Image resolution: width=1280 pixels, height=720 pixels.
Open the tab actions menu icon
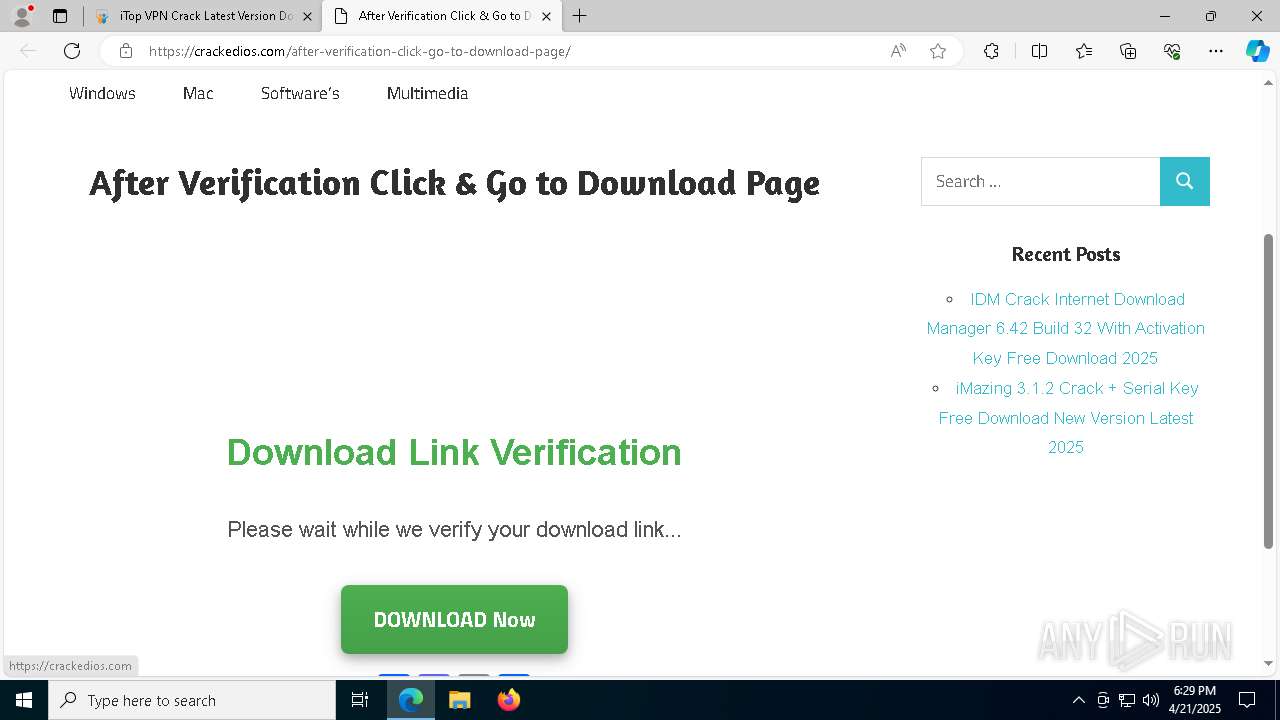click(x=60, y=16)
